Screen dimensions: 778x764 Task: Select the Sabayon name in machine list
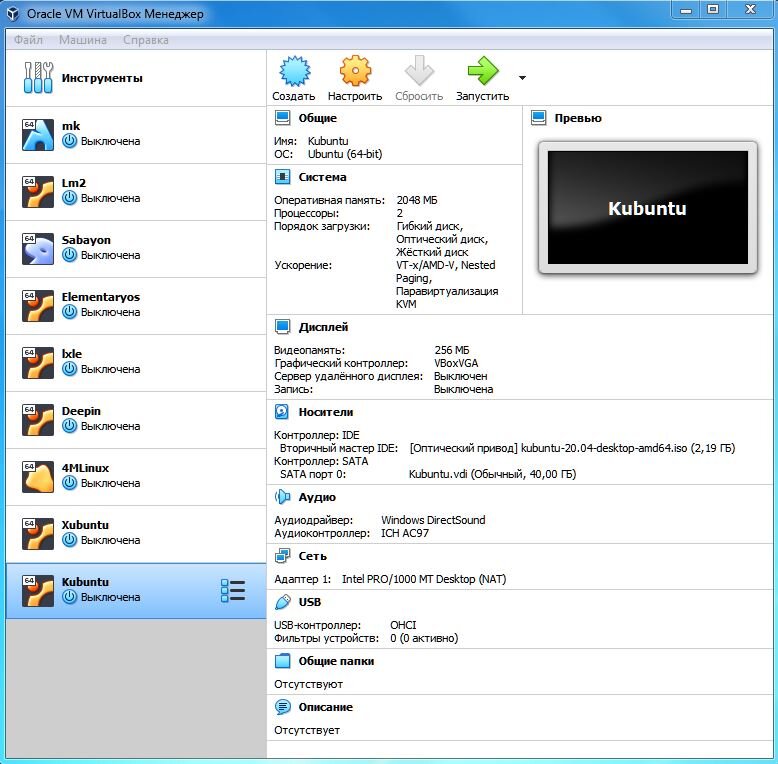point(86,240)
